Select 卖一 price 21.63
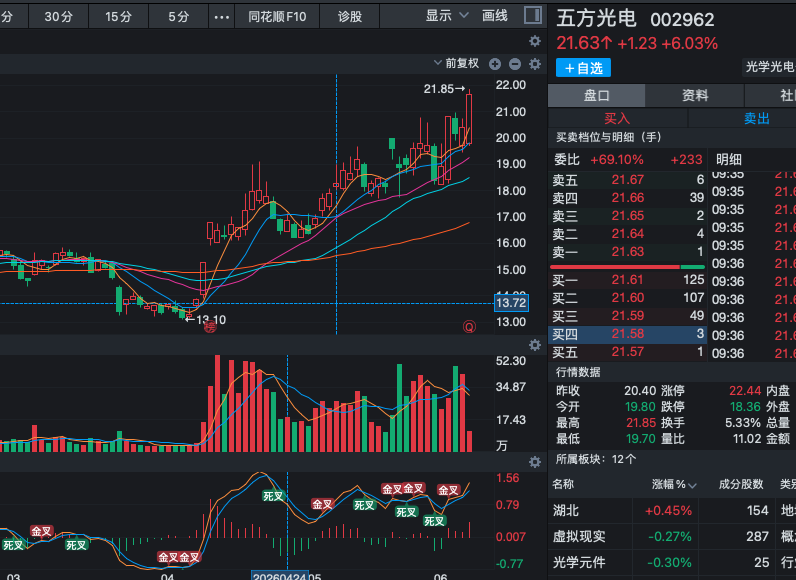Viewport: 796px width, 580px height. coord(628,252)
